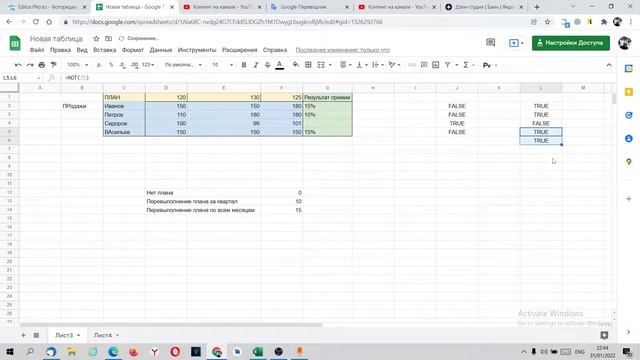Open the Расширения menu
This screenshot has width=640, height=360.
(x=240, y=50)
